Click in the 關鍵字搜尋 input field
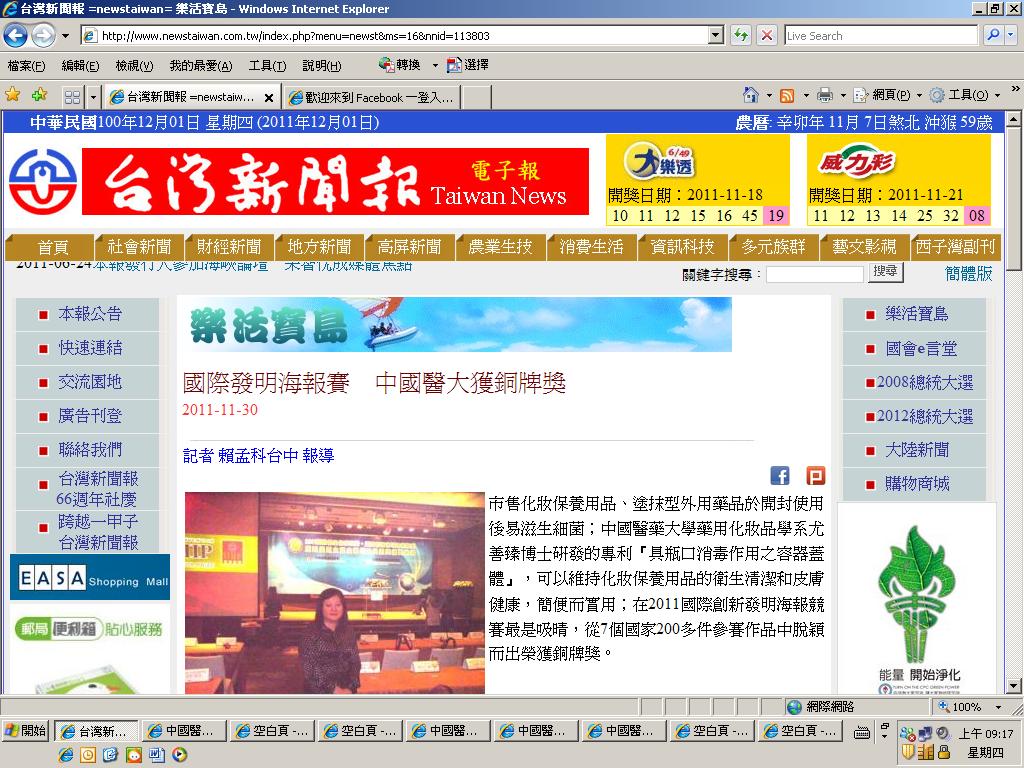Screen dimensions: 1024x768 tap(814, 274)
